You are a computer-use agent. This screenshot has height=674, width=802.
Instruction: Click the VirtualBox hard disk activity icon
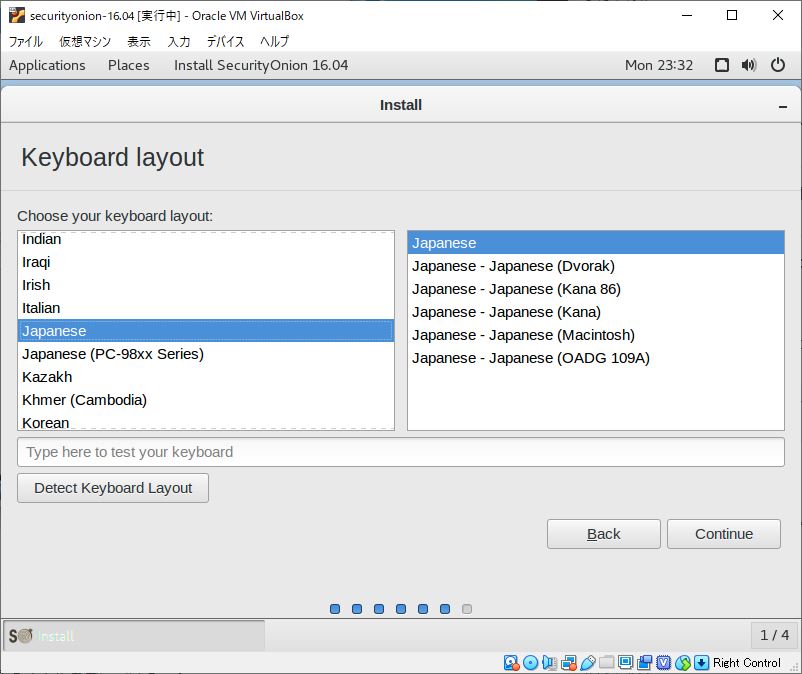coord(511,663)
